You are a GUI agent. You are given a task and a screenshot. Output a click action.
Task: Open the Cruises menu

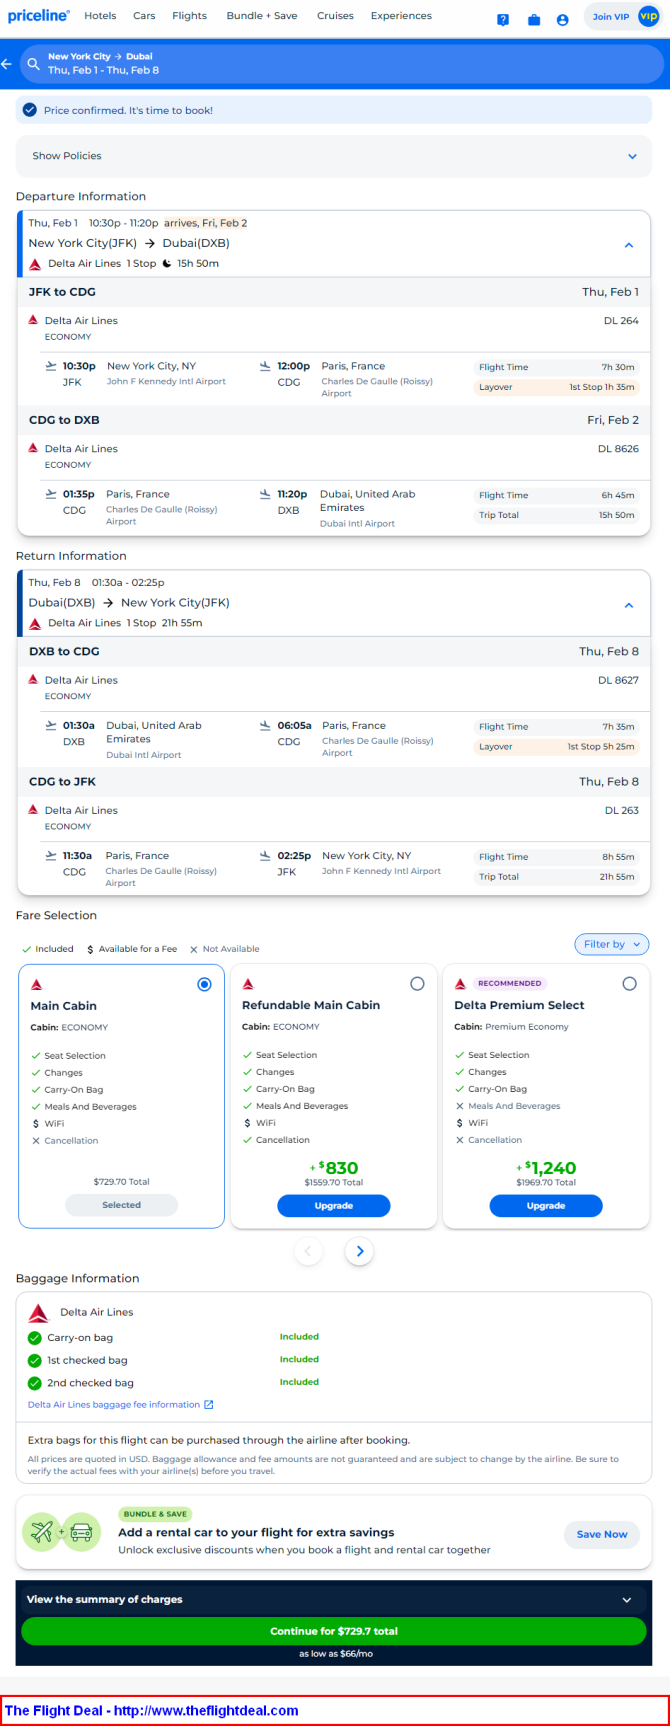pos(335,16)
